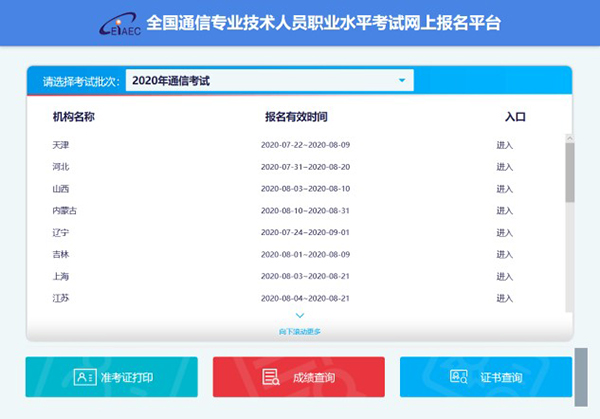Image resolution: width=600 pixels, height=419 pixels.
Task: Select the 山西 organization name
Action: click(x=61, y=189)
